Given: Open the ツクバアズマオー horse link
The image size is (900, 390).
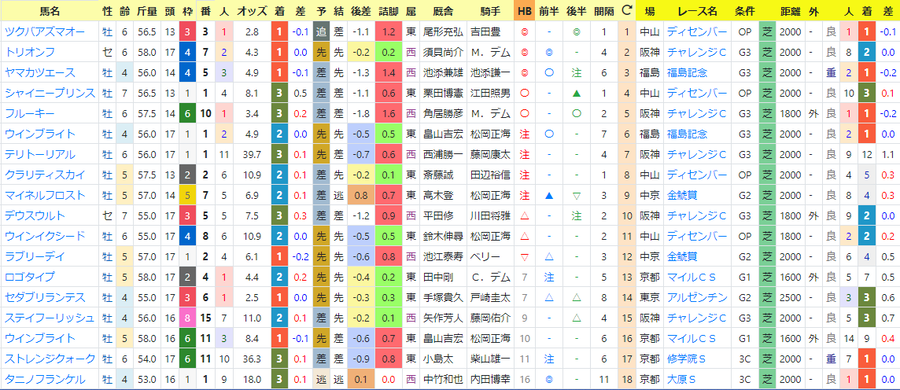Looking at the screenshot, I should tap(45, 32).
